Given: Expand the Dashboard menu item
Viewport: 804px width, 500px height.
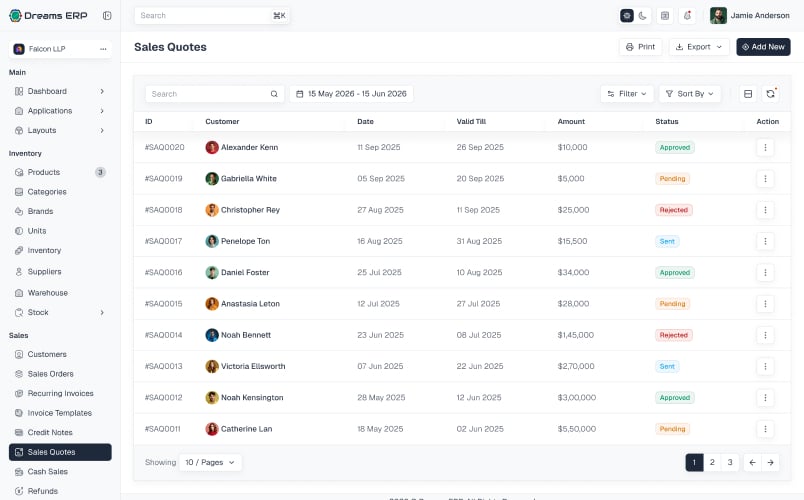Looking at the screenshot, I should coord(60,91).
